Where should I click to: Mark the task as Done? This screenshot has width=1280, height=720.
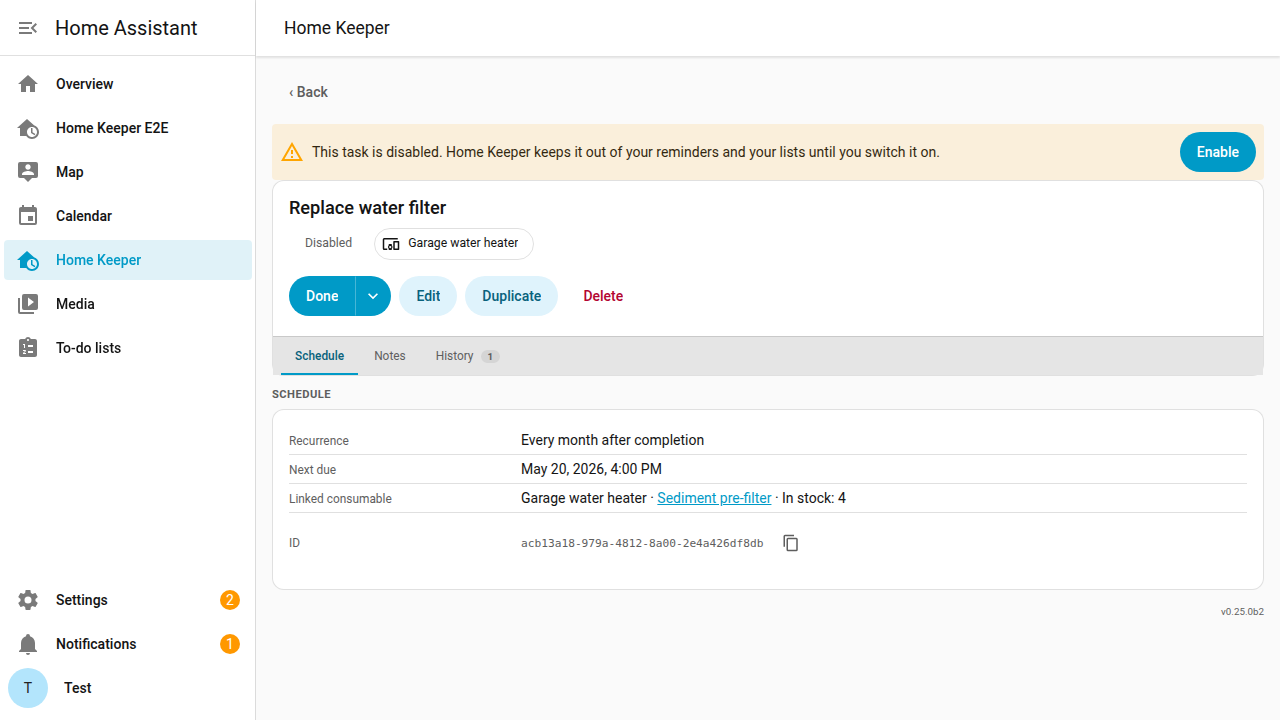[x=322, y=296]
